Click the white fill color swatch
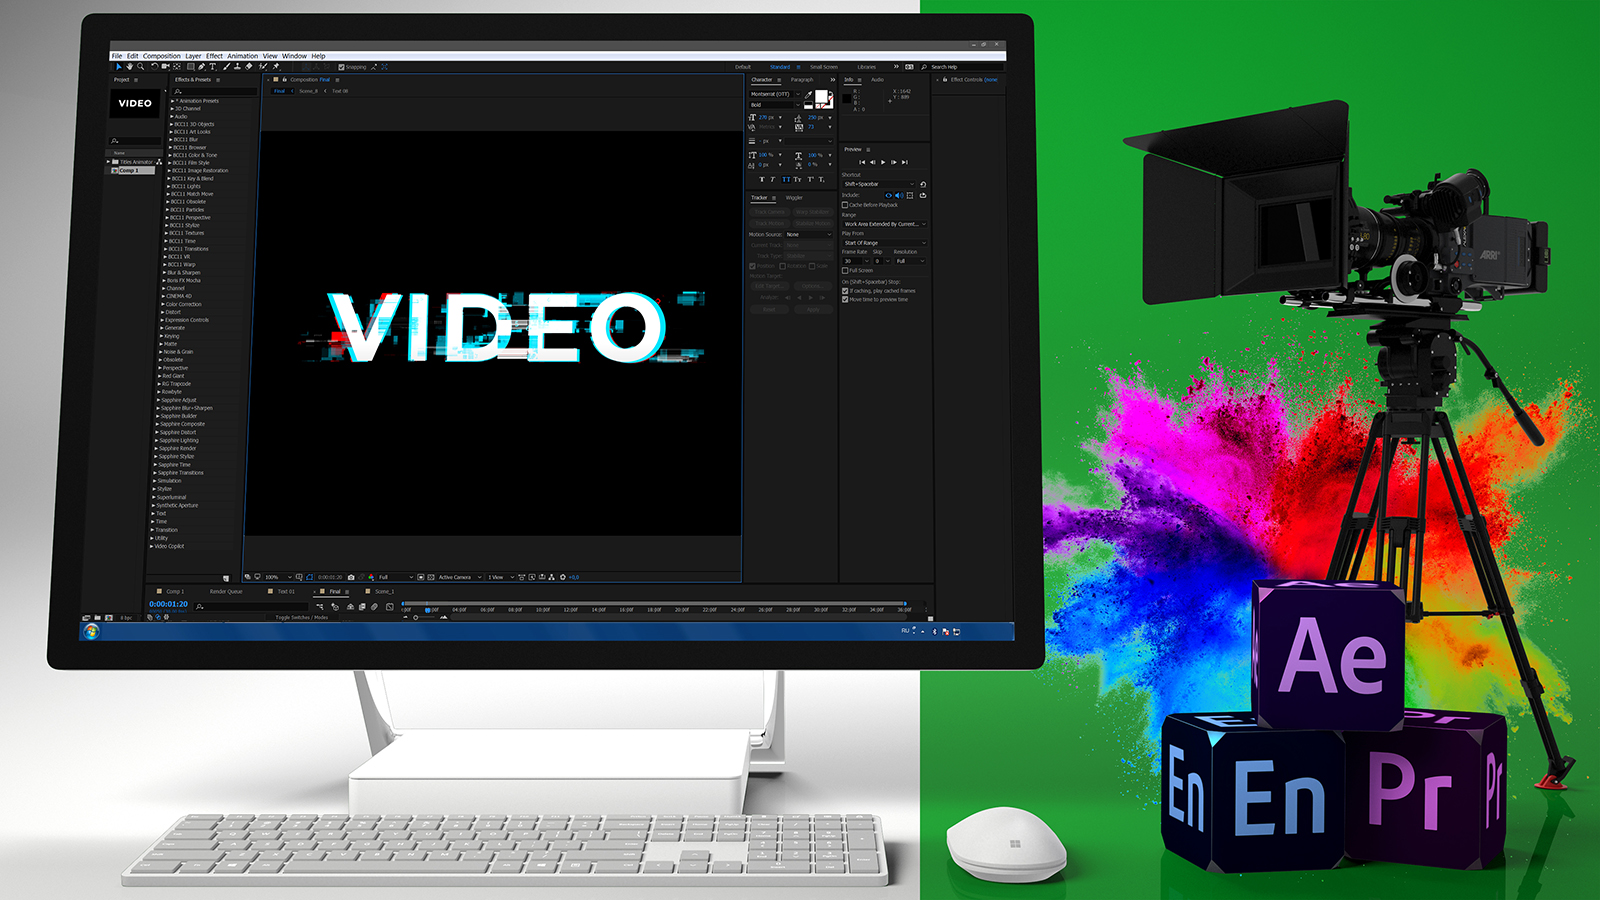This screenshot has width=1600, height=900. click(x=821, y=96)
